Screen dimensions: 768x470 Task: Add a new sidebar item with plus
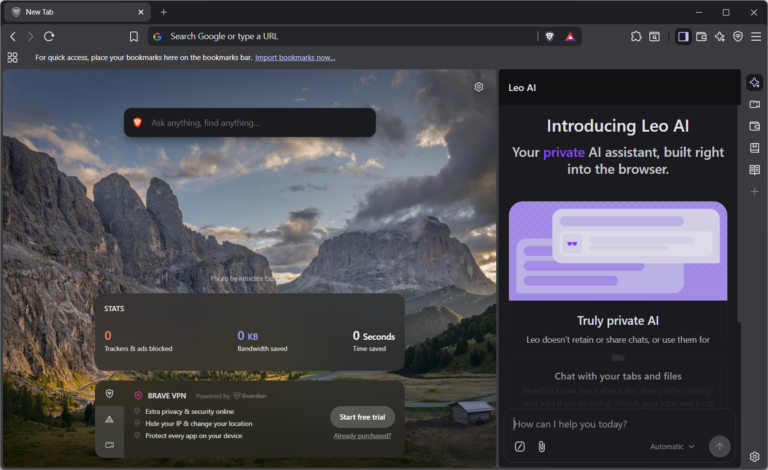pos(755,191)
